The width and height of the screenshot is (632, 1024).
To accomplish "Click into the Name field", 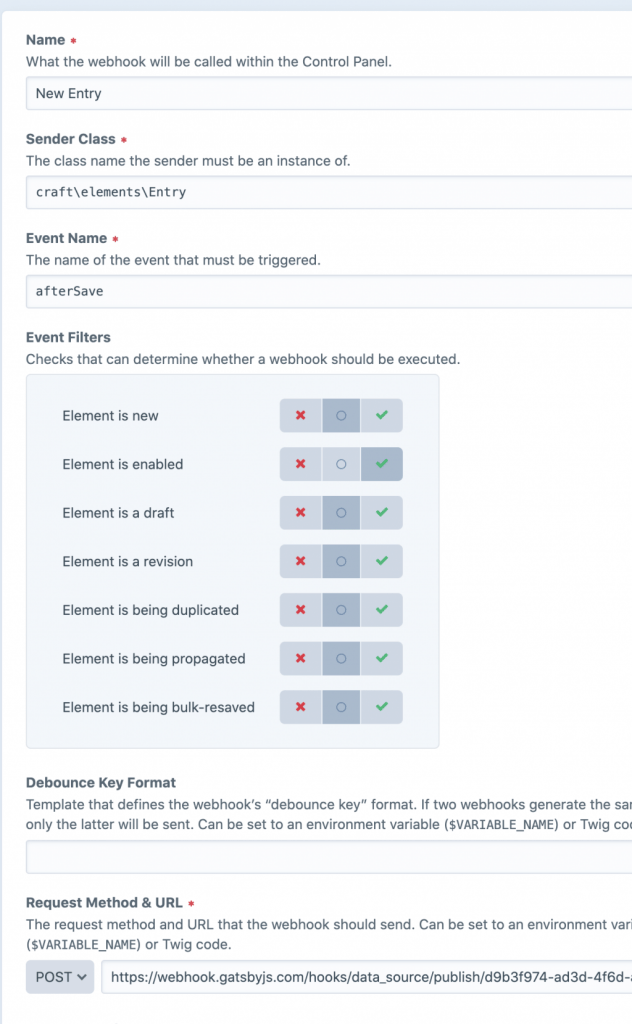I will (x=328, y=94).
